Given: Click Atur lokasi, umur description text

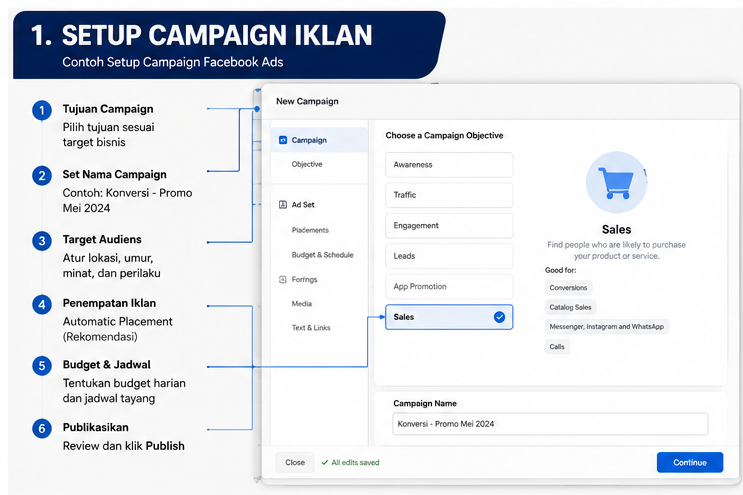Looking at the screenshot, I should click(x=111, y=265).
